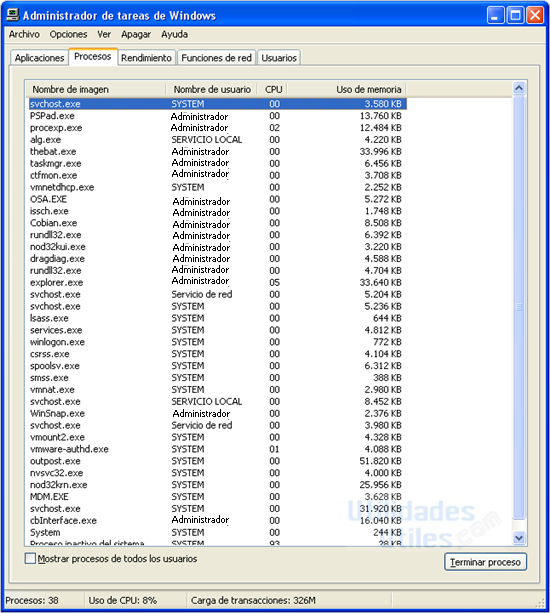Switch to the Usuarios tab
This screenshot has height=613, width=550.
point(279,58)
